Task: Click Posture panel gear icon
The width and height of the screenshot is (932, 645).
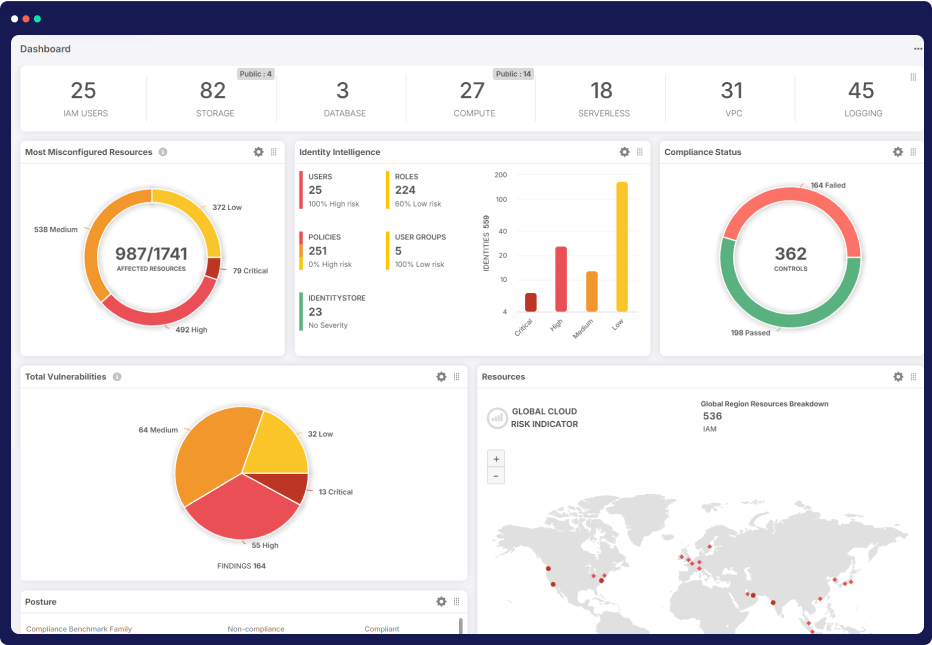Action: [x=441, y=602]
